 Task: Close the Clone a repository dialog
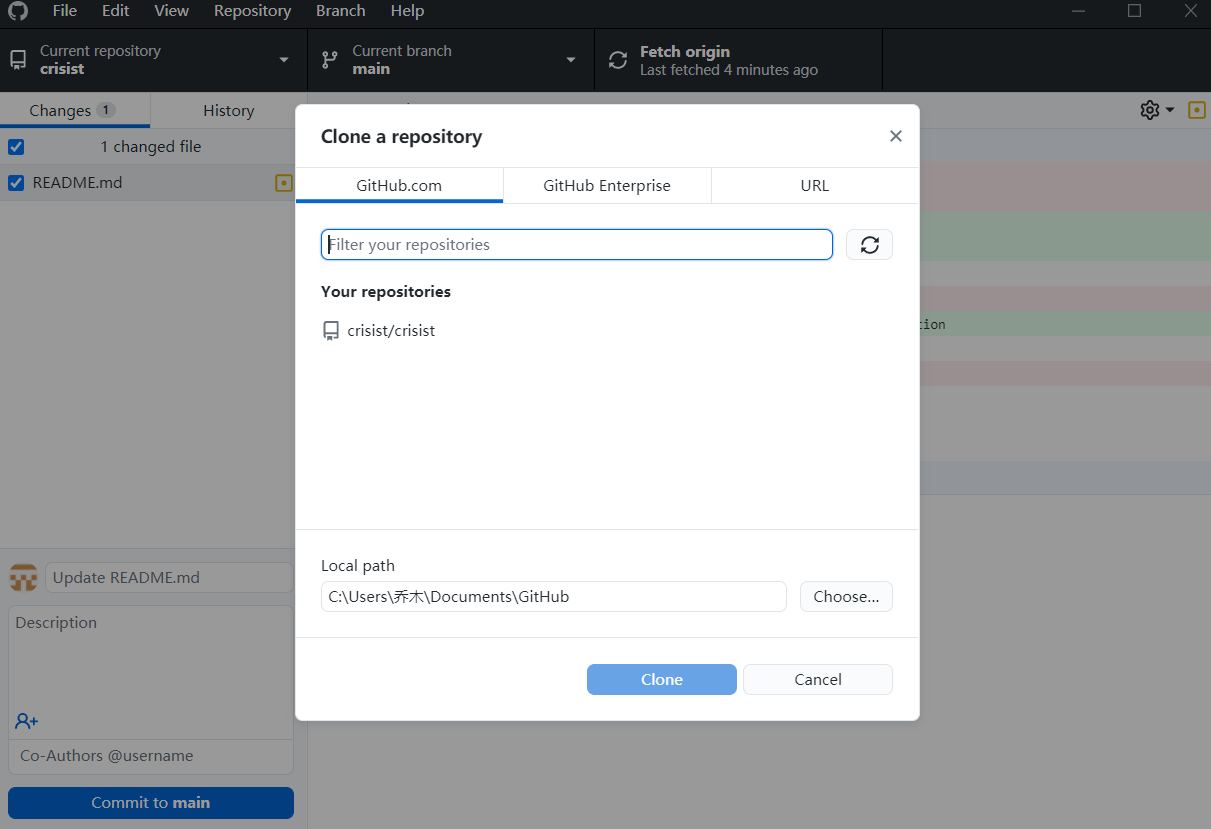coord(896,136)
